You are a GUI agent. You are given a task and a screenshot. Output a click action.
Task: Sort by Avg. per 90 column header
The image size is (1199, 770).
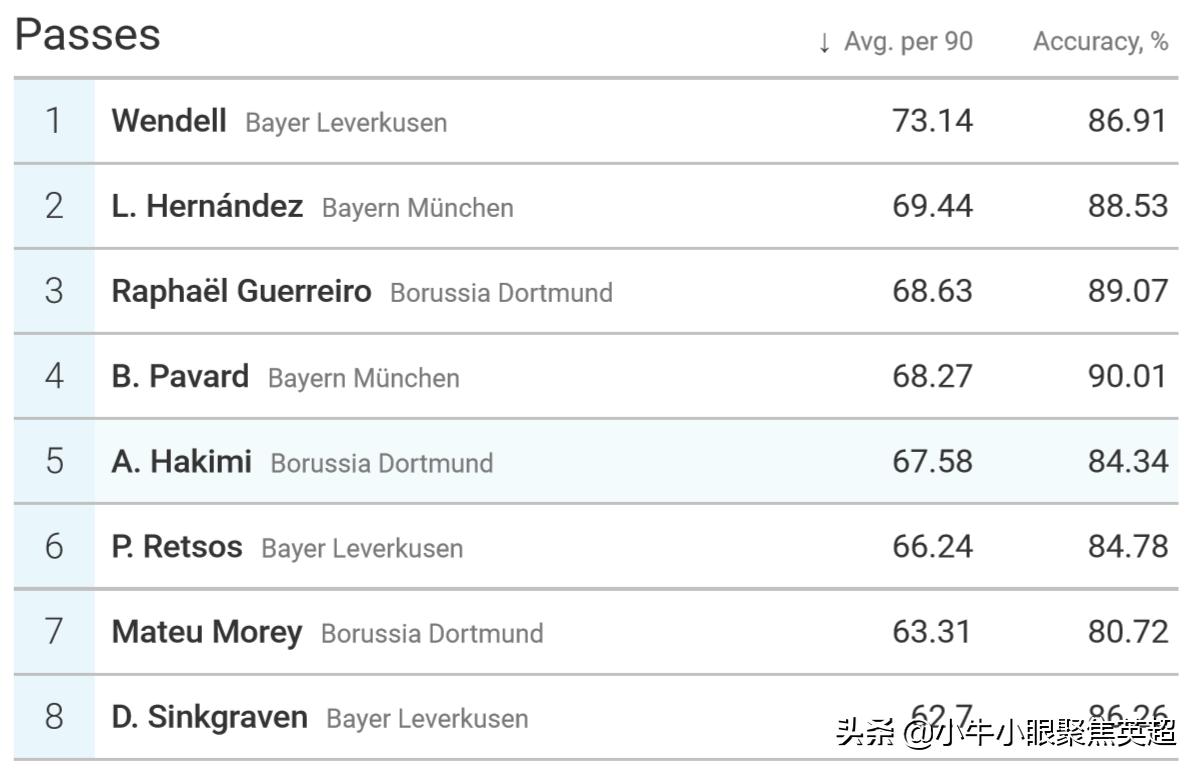(x=908, y=42)
